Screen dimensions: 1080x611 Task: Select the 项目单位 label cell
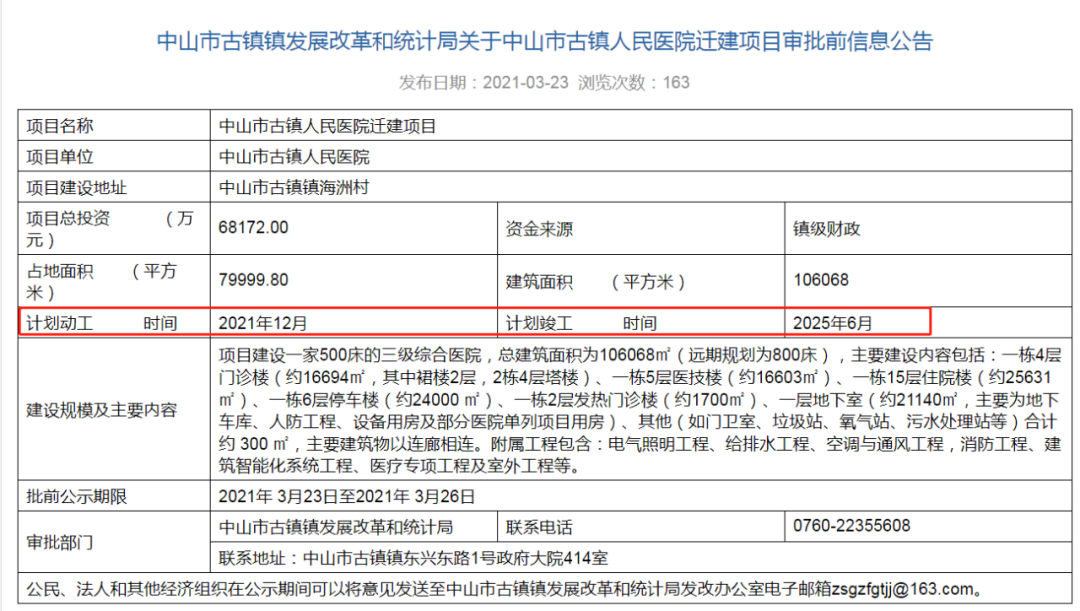click(114, 157)
